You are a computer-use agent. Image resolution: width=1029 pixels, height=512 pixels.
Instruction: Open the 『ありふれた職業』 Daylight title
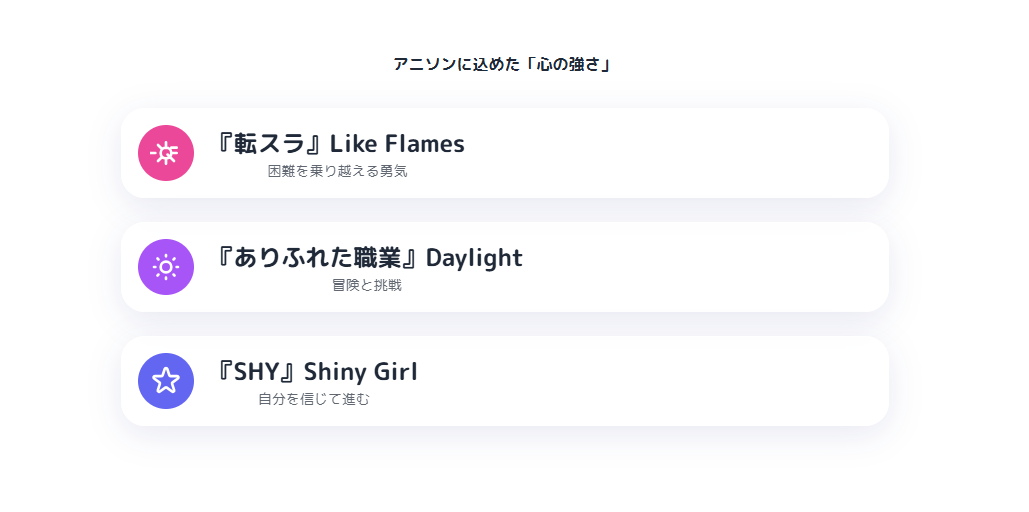[x=369, y=257]
